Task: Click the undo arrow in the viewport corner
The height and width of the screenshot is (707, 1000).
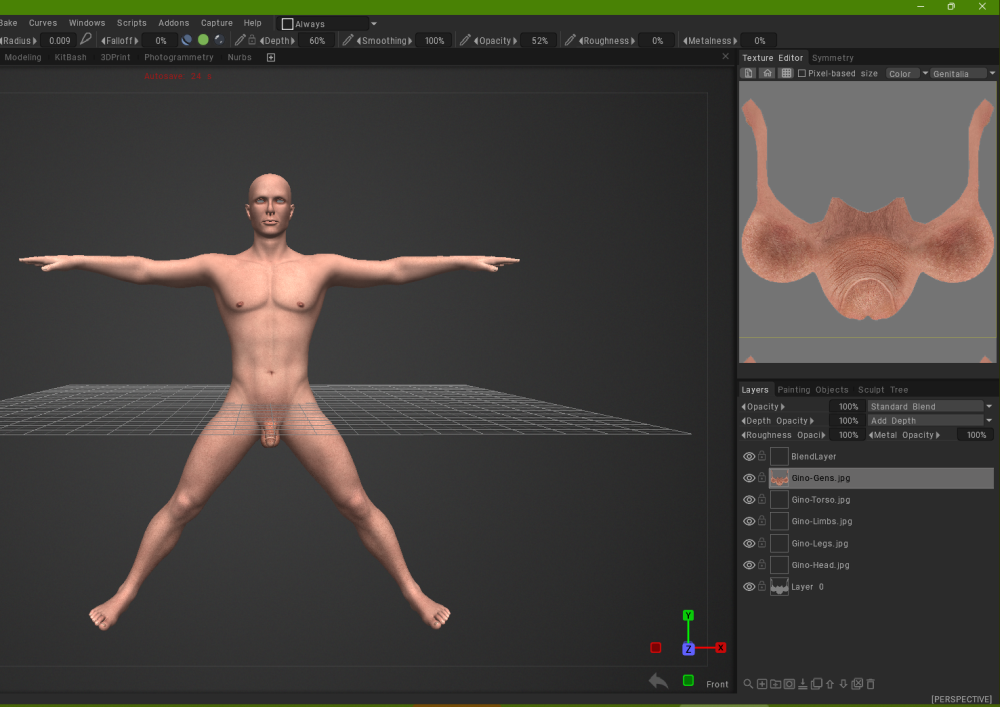Action: point(658,681)
